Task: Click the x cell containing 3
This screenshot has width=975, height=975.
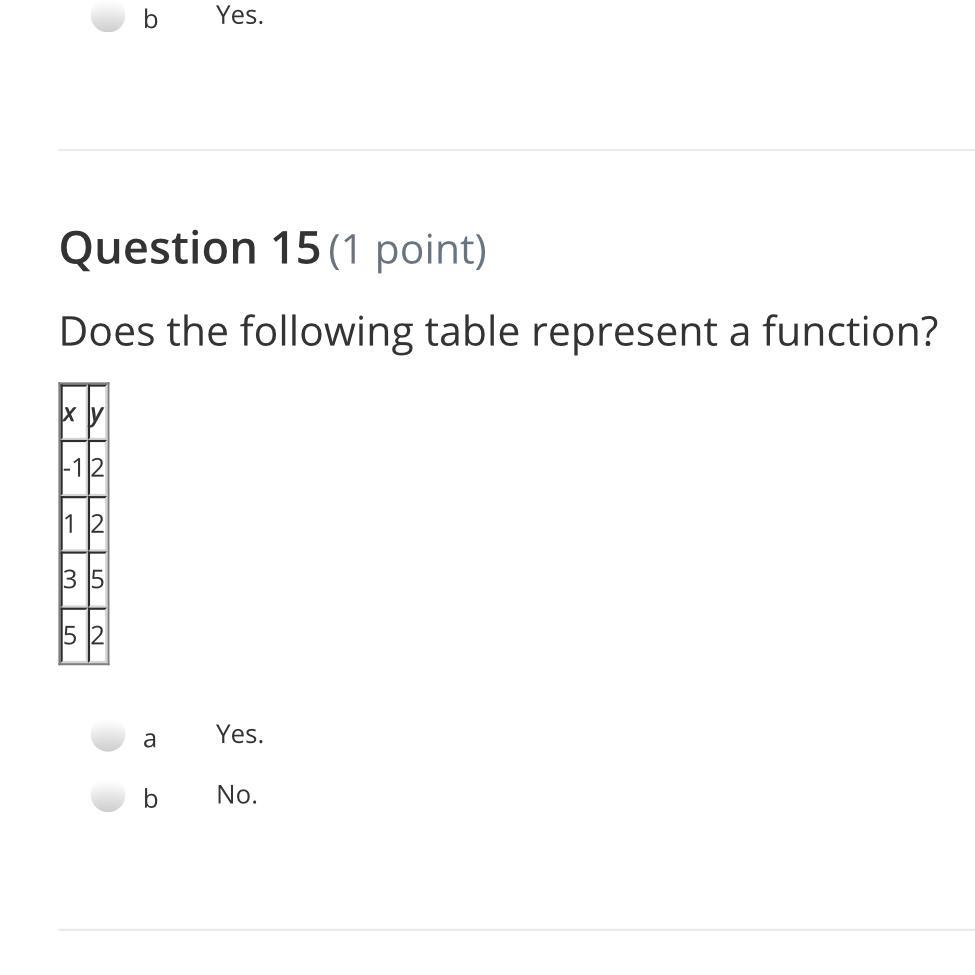Action: click(x=73, y=580)
